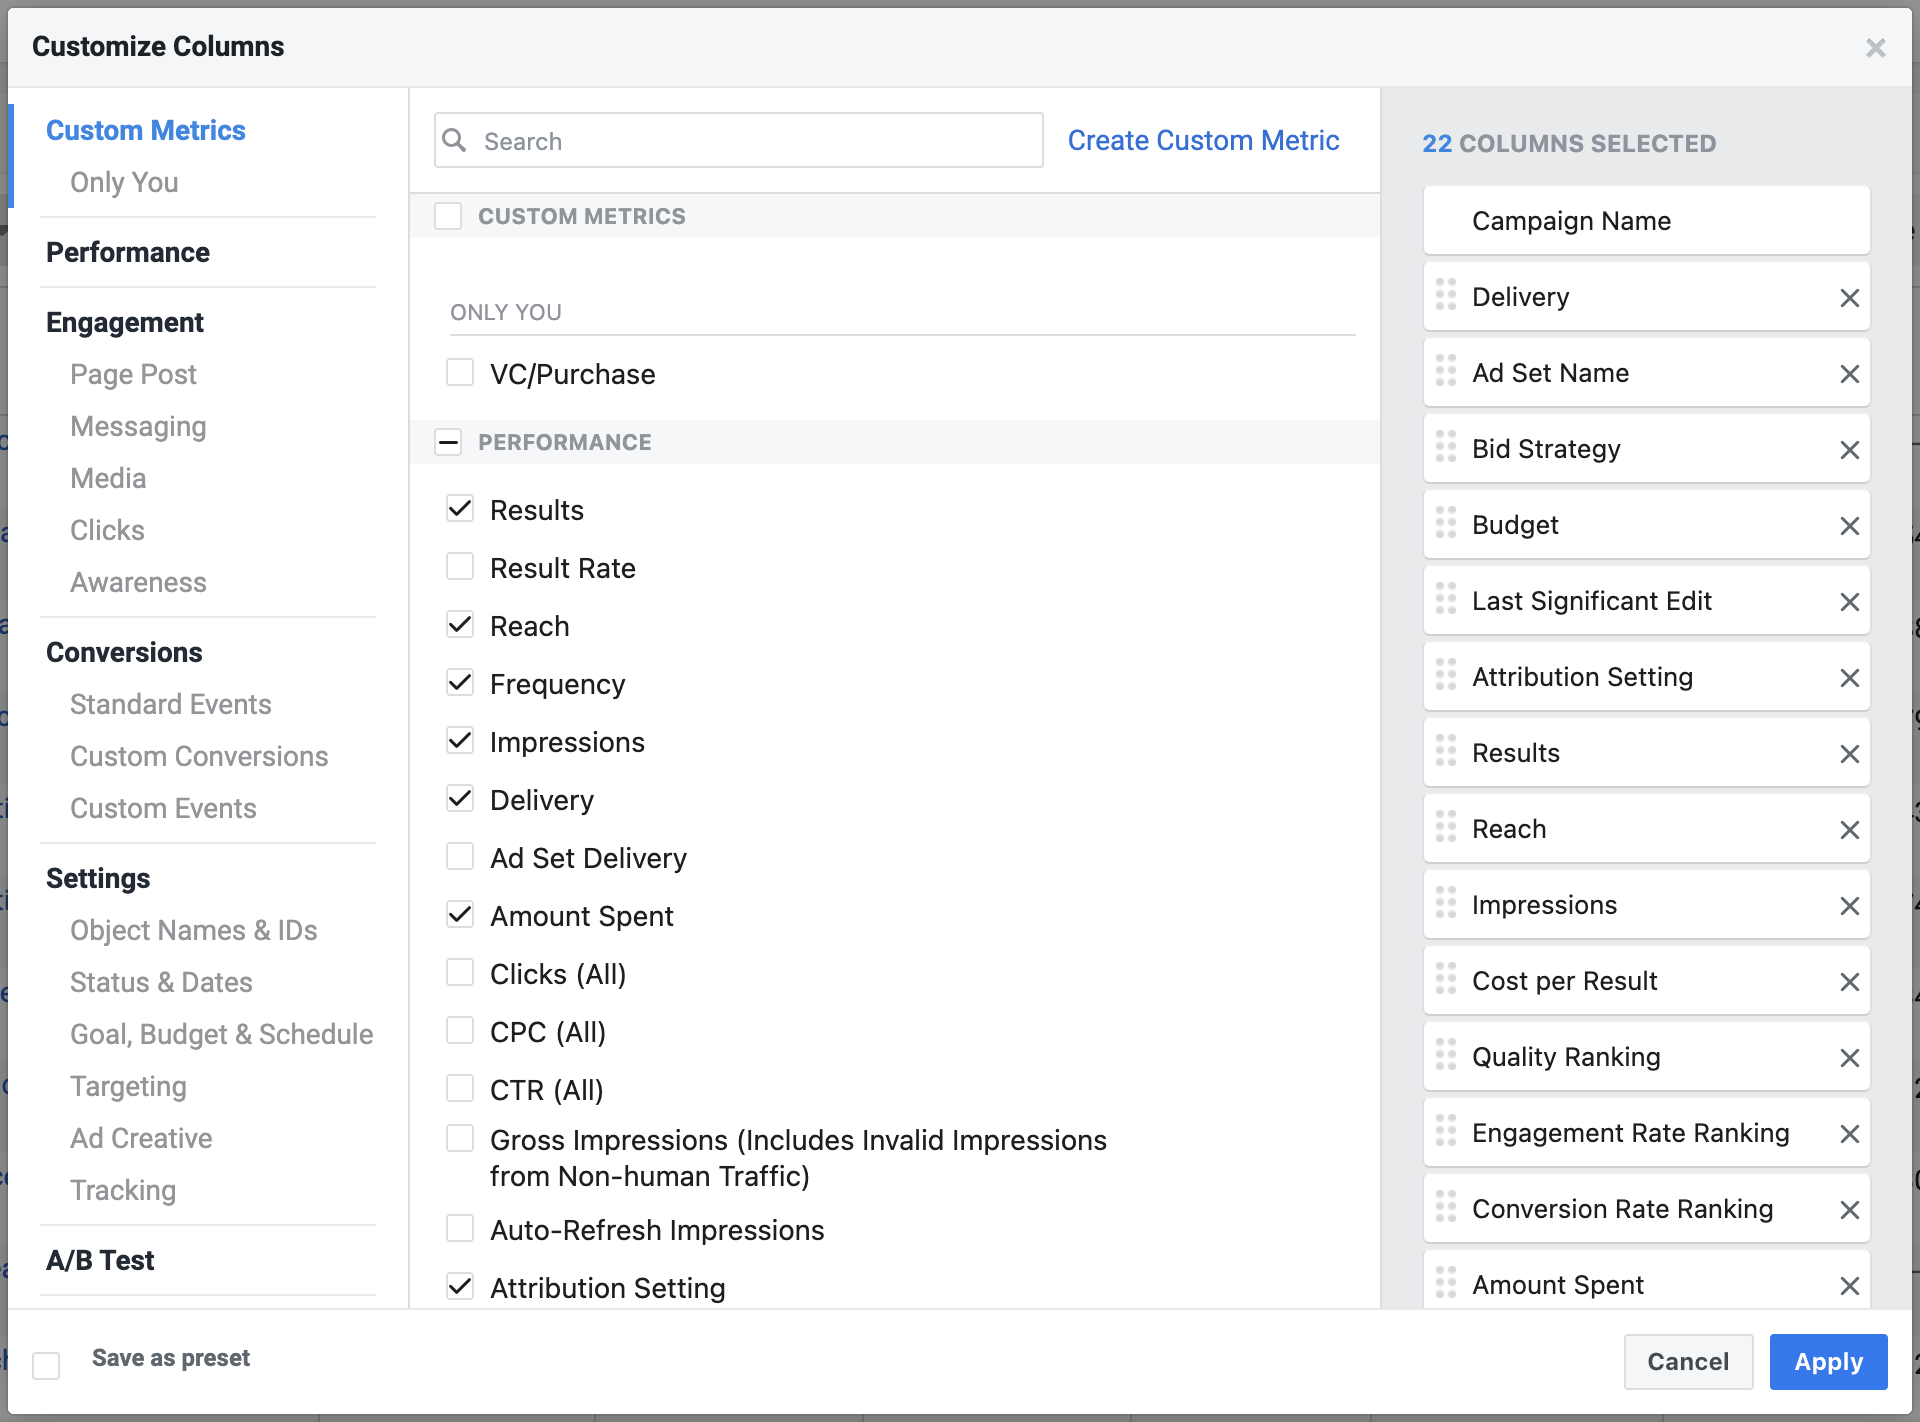Click Create Custom Metric link
The height and width of the screenshot is (1422, 1920).
pyautogui.click(x=1203, y=140)
